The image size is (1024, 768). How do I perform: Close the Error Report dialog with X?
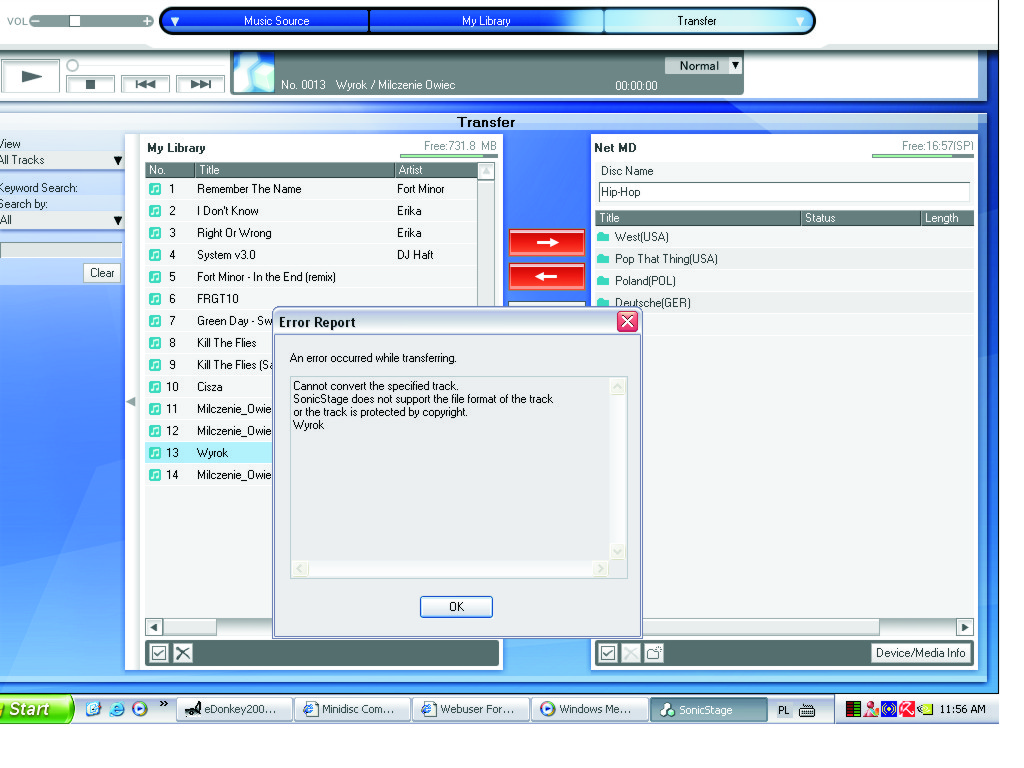[x=627, y=321]
